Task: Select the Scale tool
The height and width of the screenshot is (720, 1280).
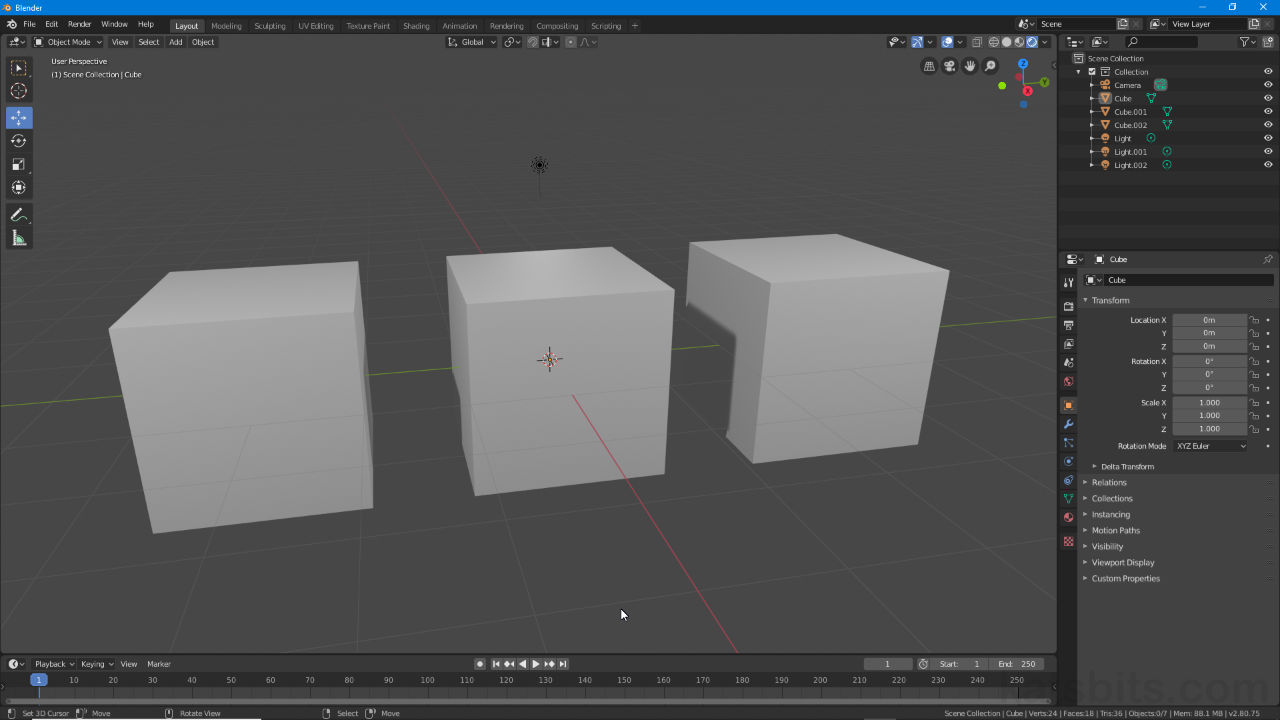Action: (19, 164)
